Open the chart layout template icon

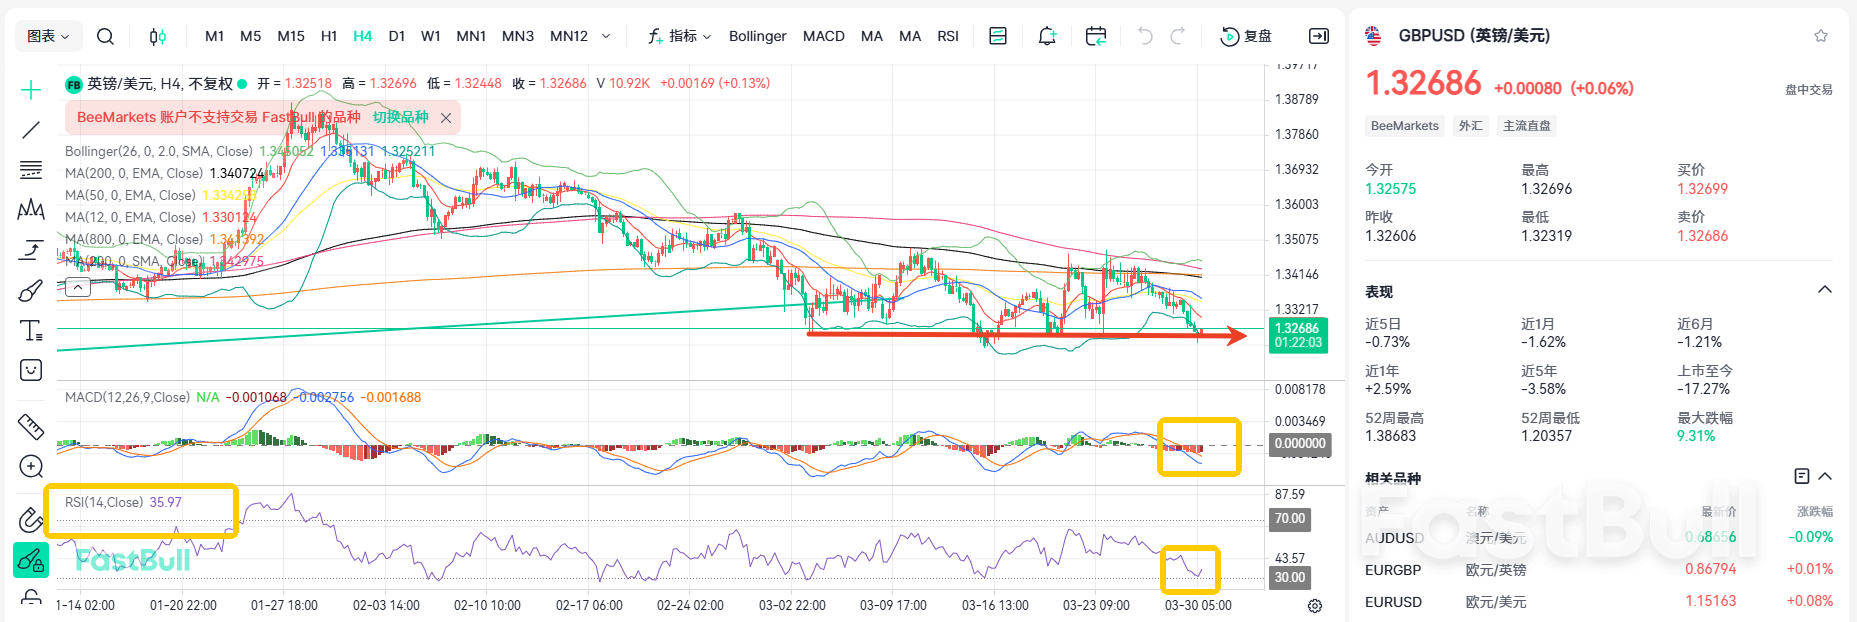click(997, 36)
